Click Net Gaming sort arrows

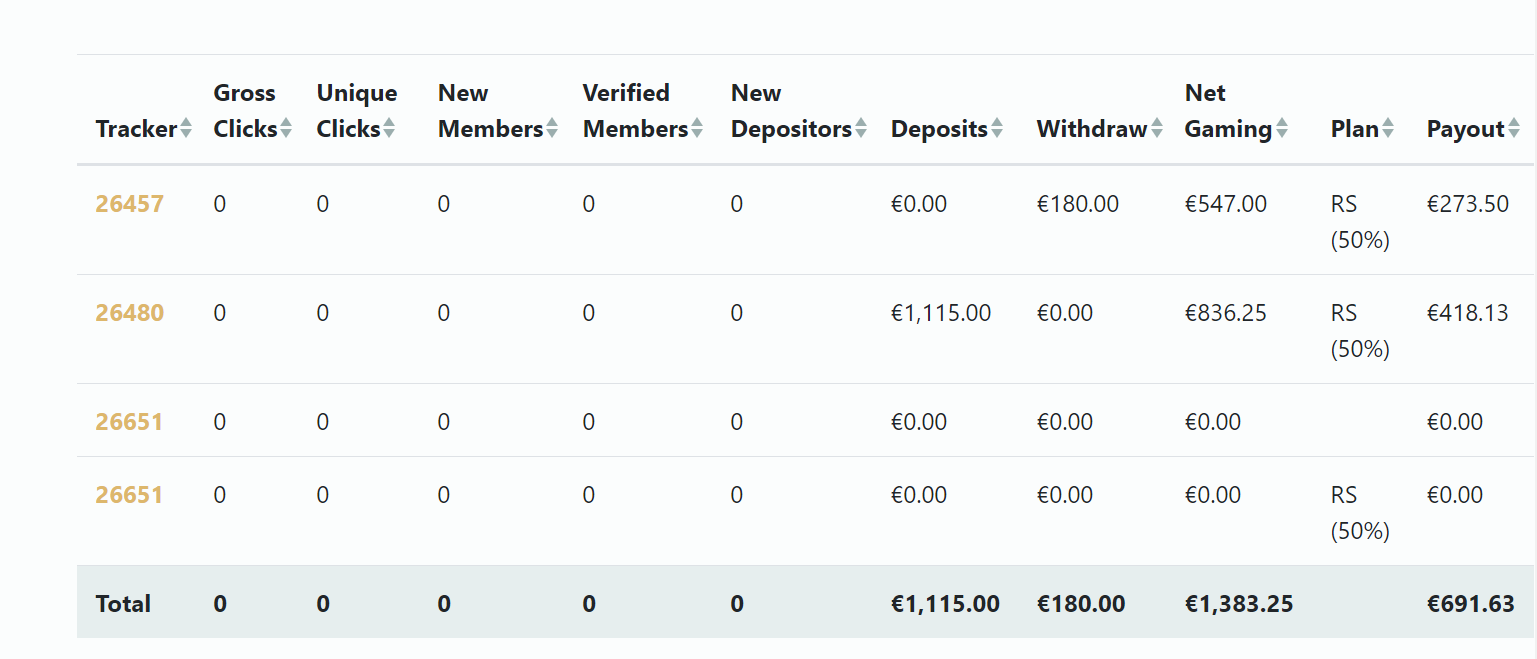click(1282, 129)
